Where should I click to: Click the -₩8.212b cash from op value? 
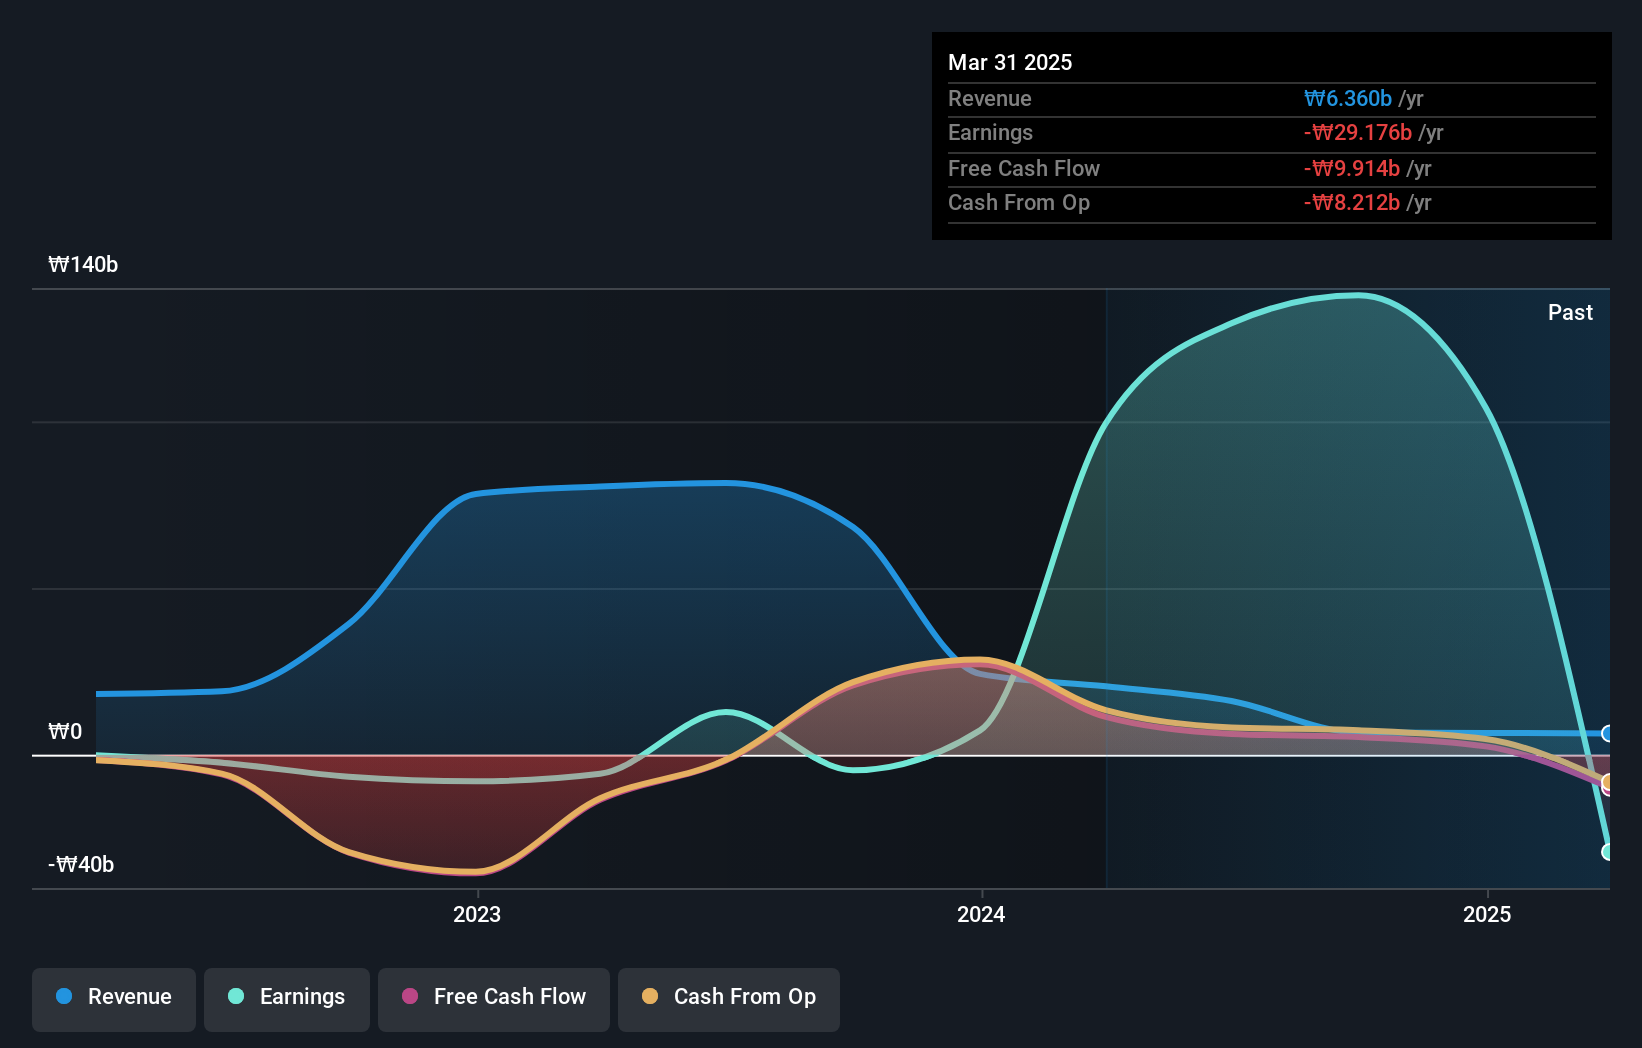point(1352,202)
